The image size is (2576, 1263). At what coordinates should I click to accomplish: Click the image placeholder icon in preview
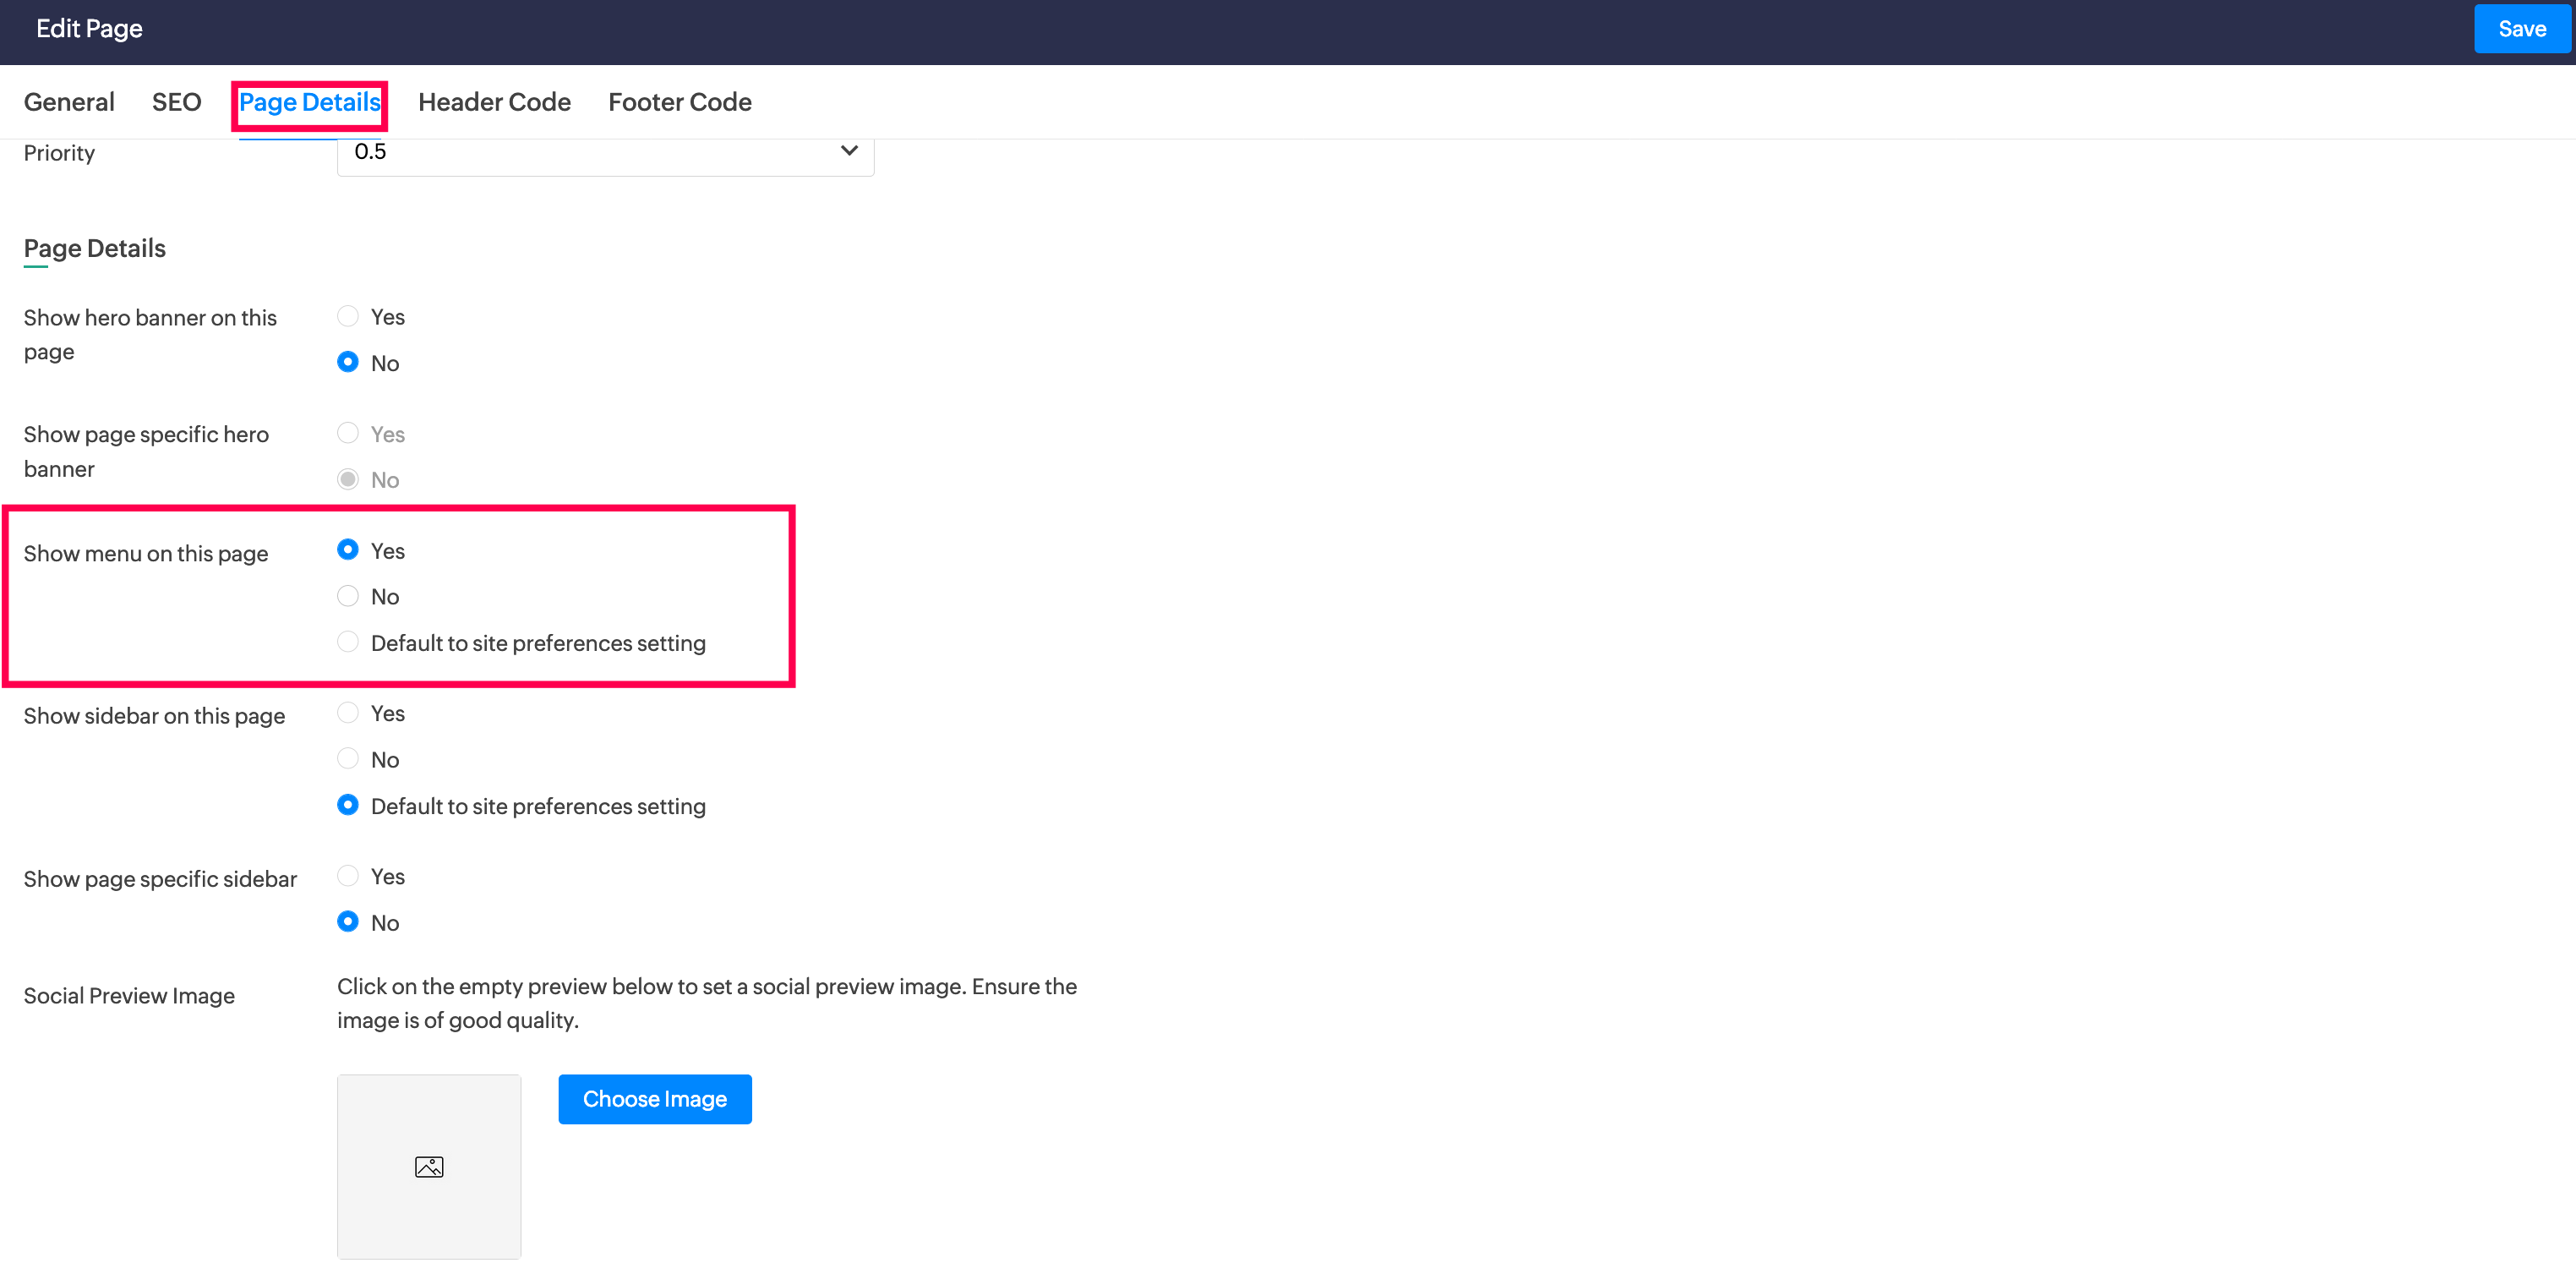pos(429,1166)
